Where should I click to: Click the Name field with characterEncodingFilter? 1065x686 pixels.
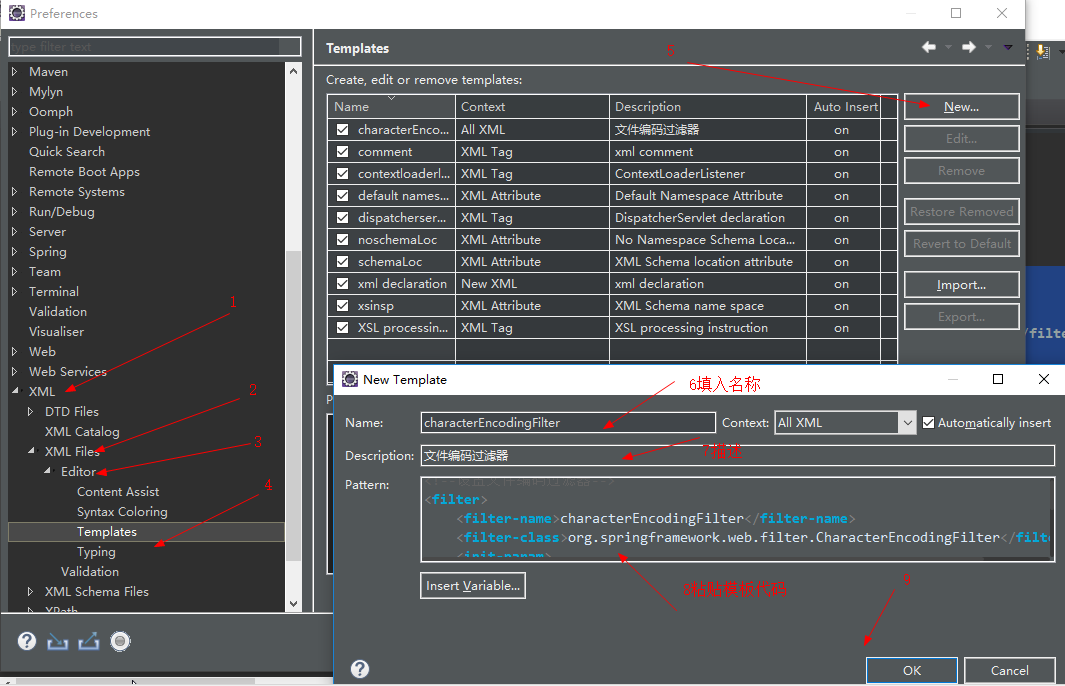568,422
